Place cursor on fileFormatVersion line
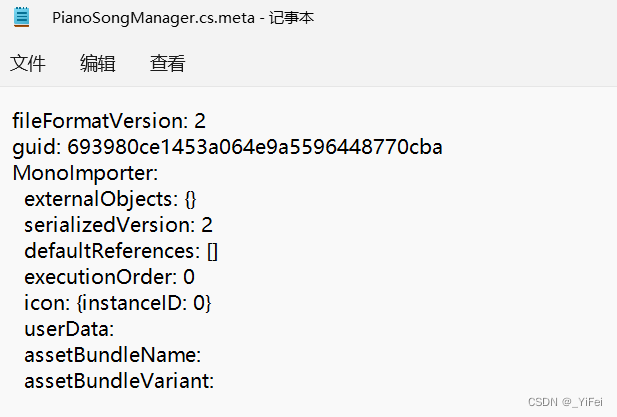617x417 pixels. (x=108, y=122)
